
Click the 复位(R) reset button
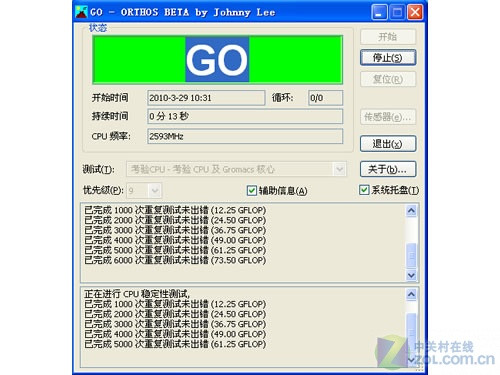click(388, 79)
